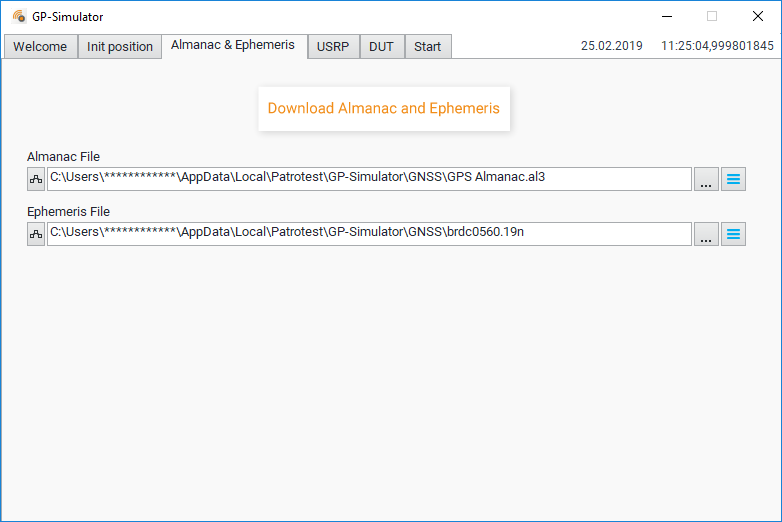Close the GP-Simulator window
The width and height of the screenshot is (782, 522).
pos(758,16)
